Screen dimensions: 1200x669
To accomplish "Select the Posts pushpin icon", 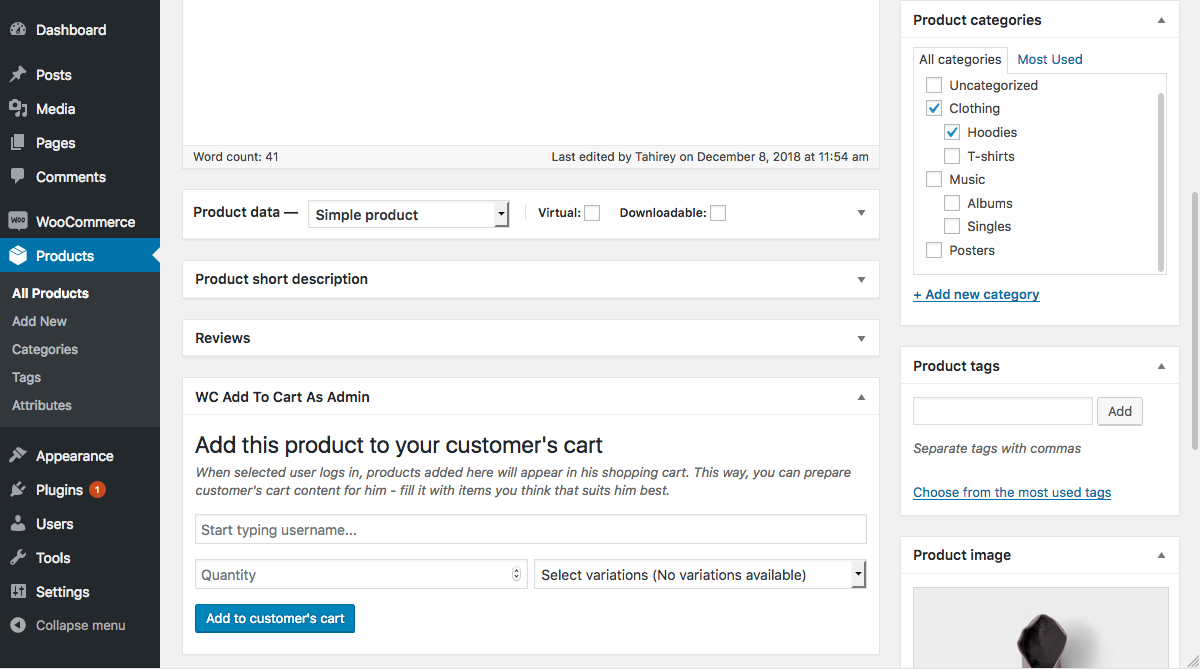I will pyautogui.click(x=18, y=75).
